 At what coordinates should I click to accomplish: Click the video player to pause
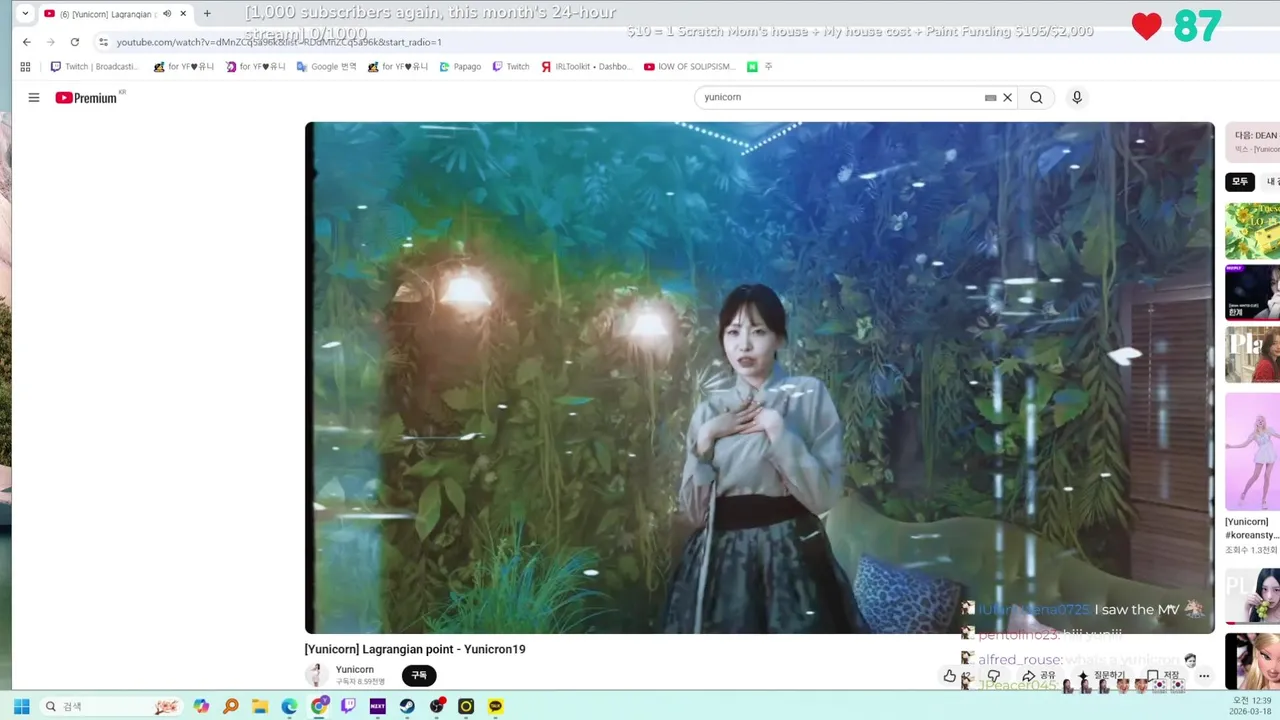(x=759, y=378)
